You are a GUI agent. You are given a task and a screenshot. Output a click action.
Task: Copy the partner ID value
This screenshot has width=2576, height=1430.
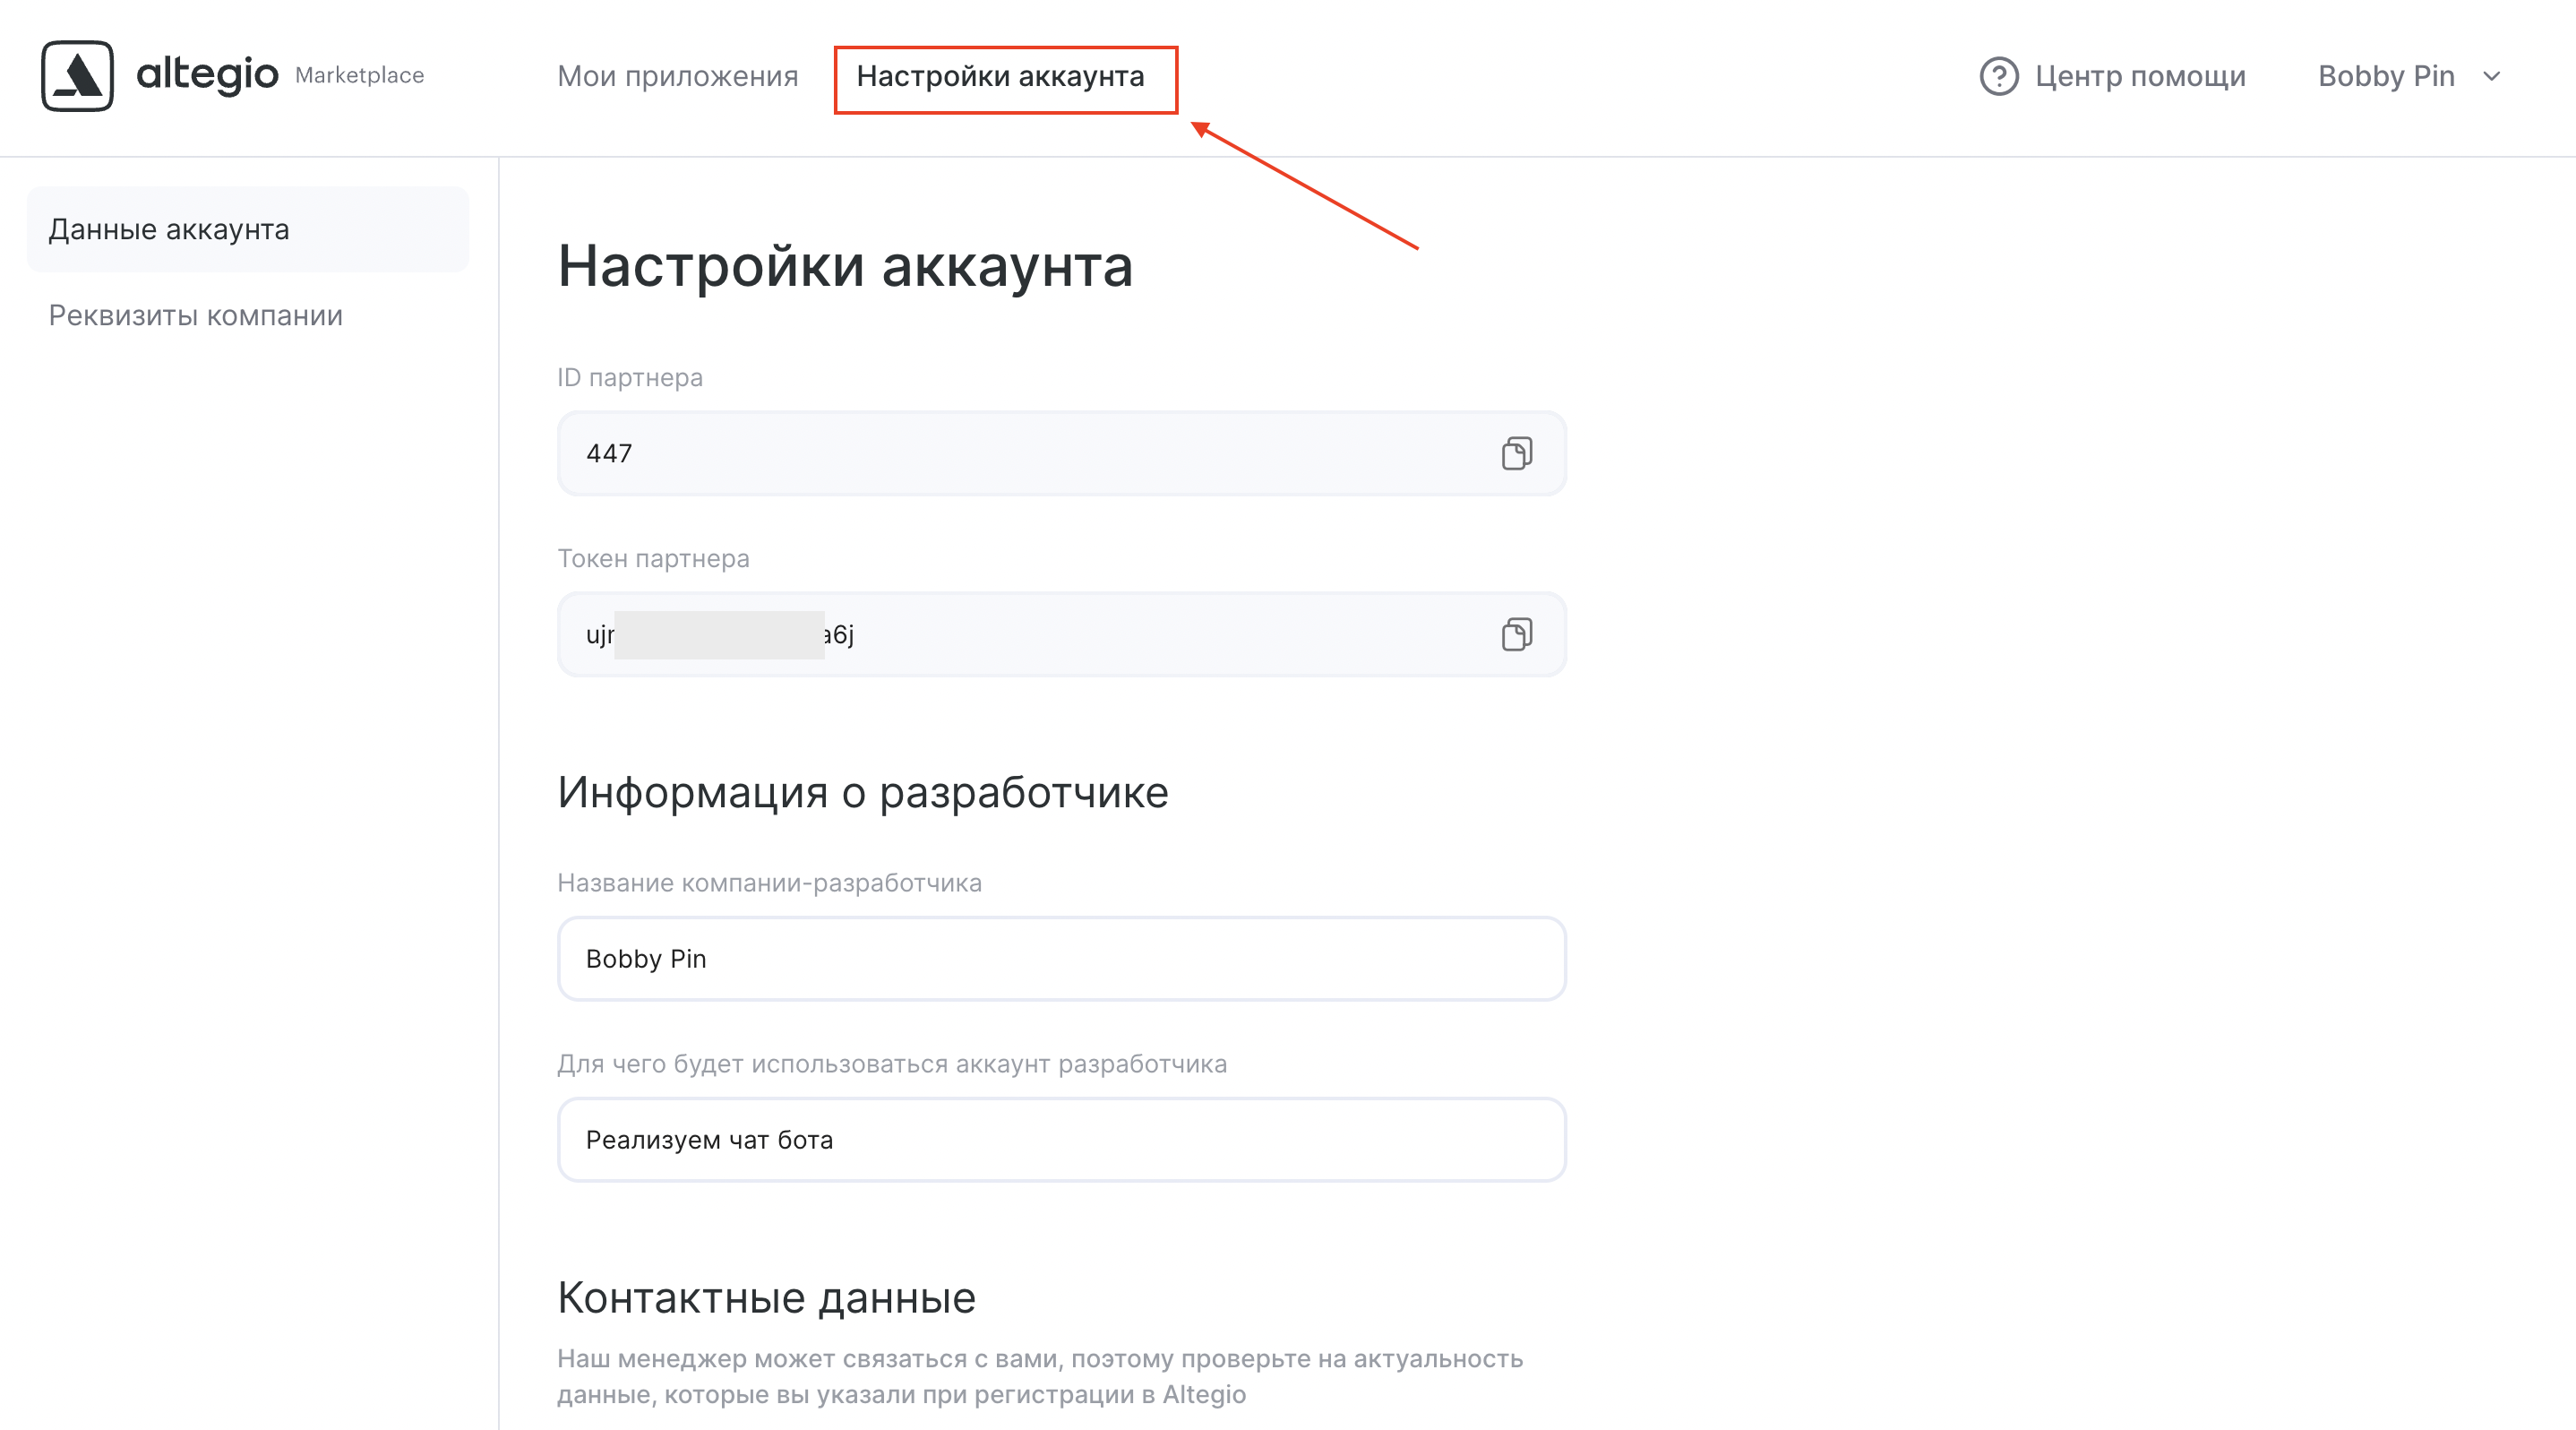1516,453
